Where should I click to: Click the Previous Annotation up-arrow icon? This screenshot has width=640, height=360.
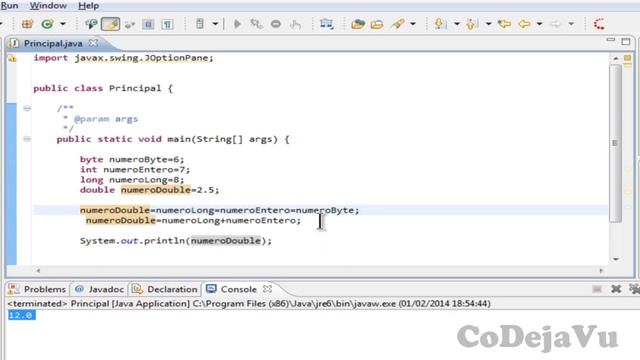pyautogui.click(x=472, y=24)
